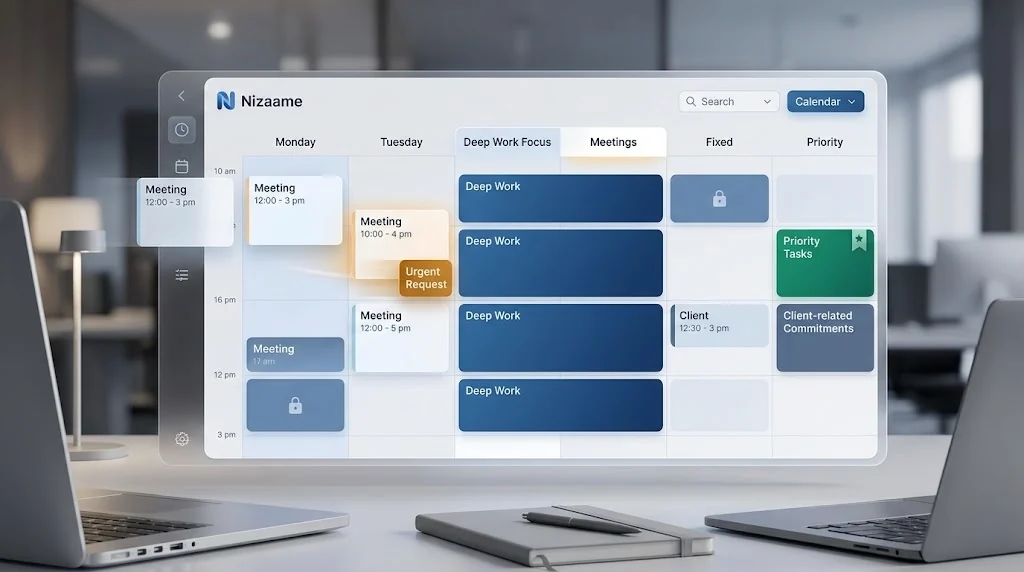Open Monday Meeting 17 am block
This screenshot has width=1024, height=572.
[295, 355]
